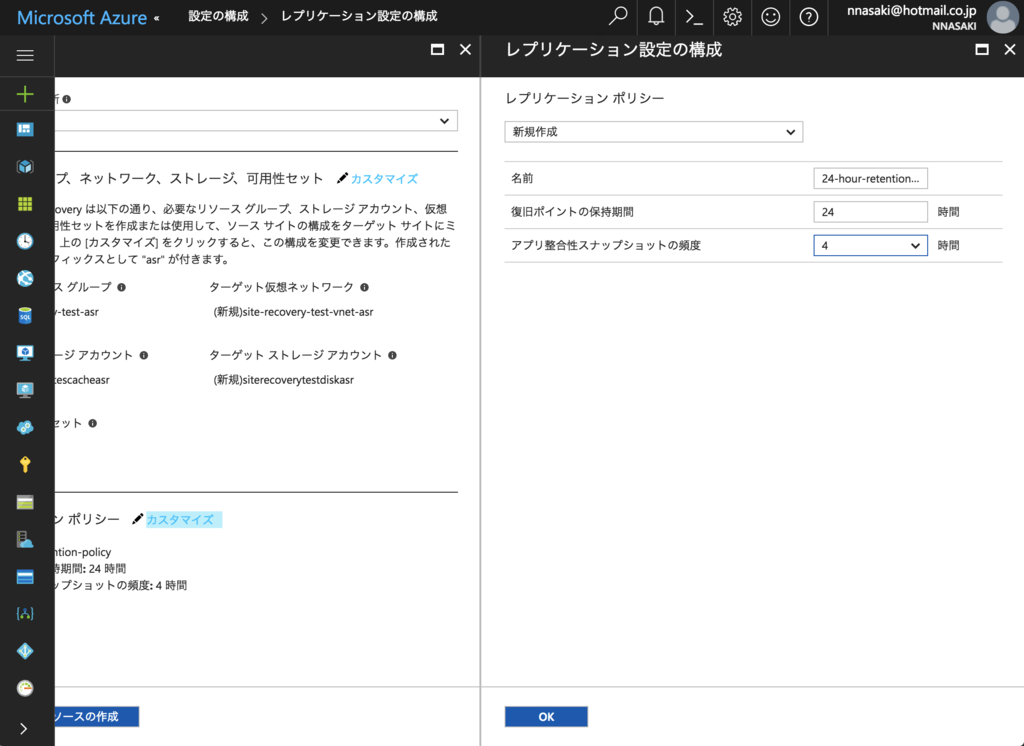Open the portal settings gear

(x=732, y=16)
